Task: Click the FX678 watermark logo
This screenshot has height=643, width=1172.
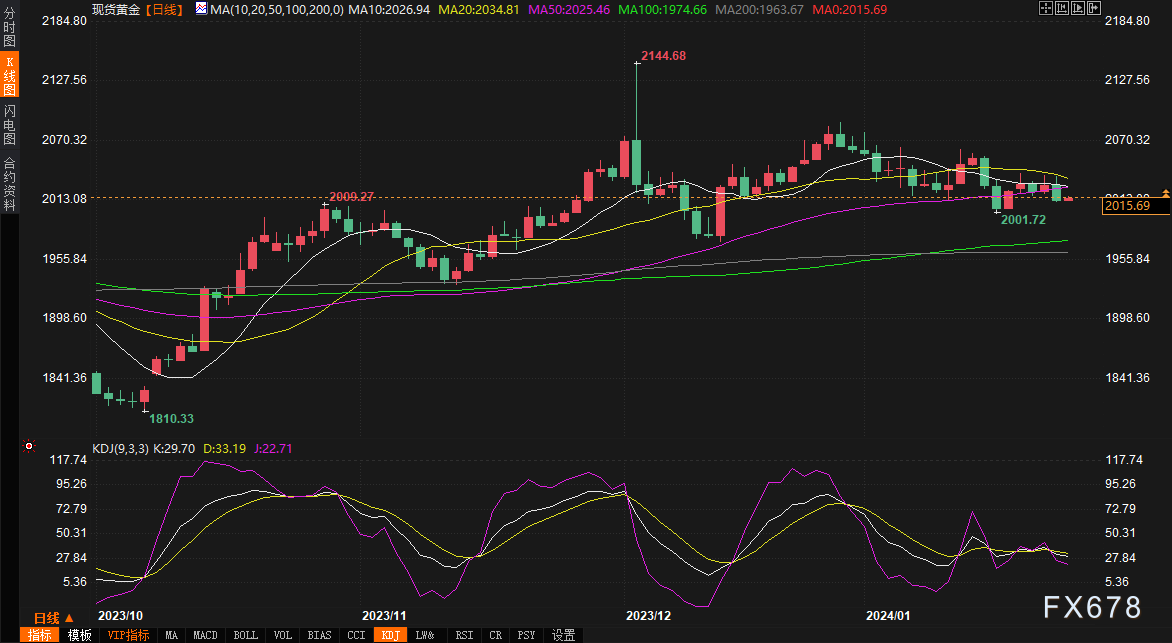Action: (1092, 607)
